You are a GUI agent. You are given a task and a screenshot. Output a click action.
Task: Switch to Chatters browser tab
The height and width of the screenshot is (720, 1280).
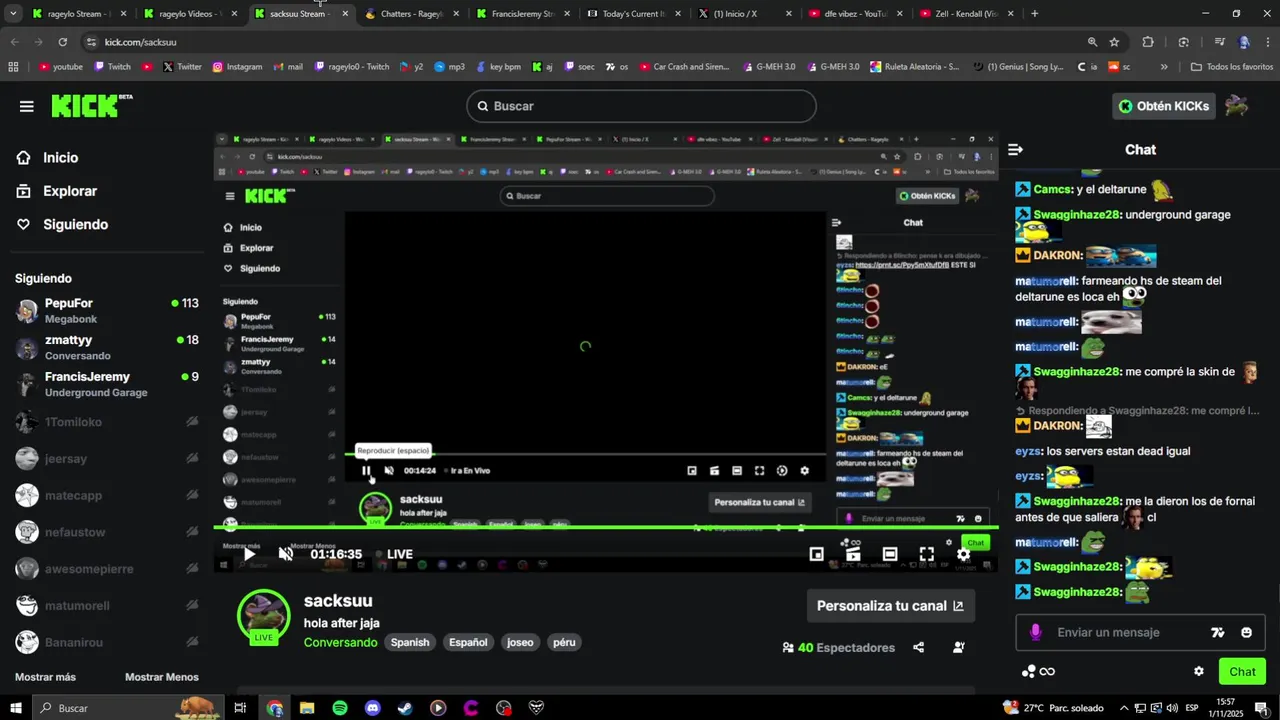tap(412, 14)
